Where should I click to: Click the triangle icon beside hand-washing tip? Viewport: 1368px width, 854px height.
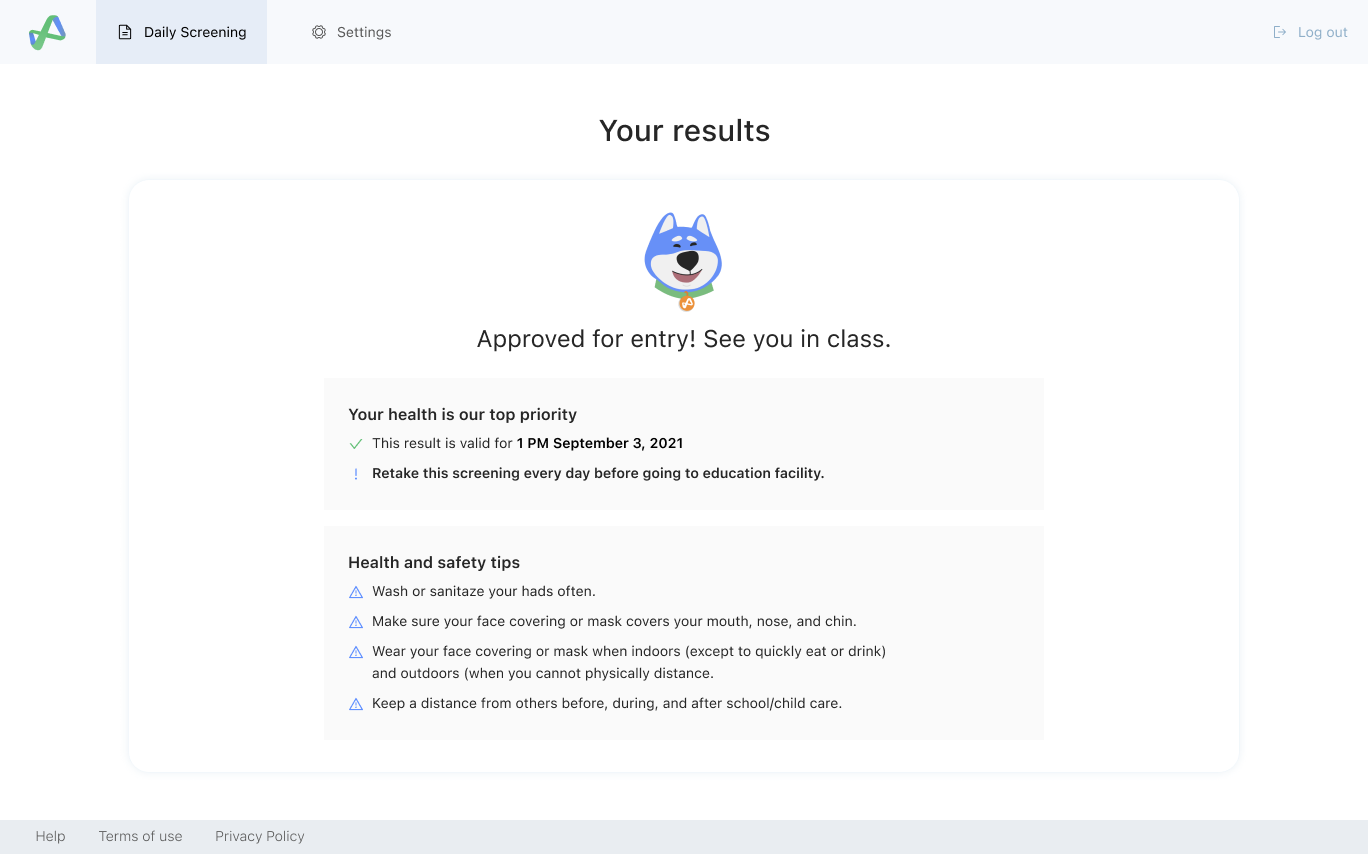coord(355,592)
